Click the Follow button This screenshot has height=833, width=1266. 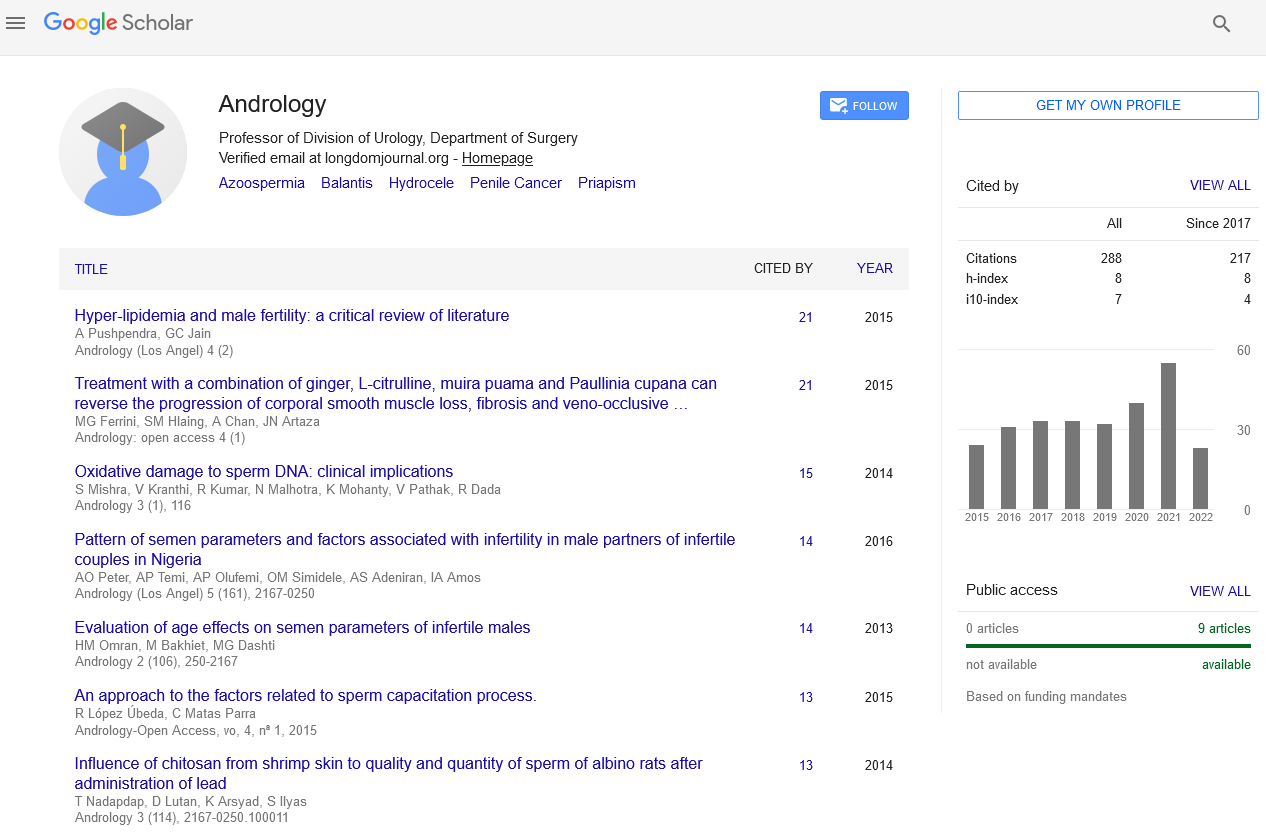[x=864, y=106]
